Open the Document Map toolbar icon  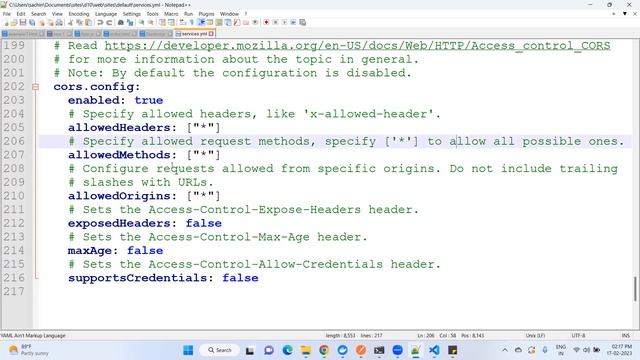pyautogui.click(x=219, y=22)
